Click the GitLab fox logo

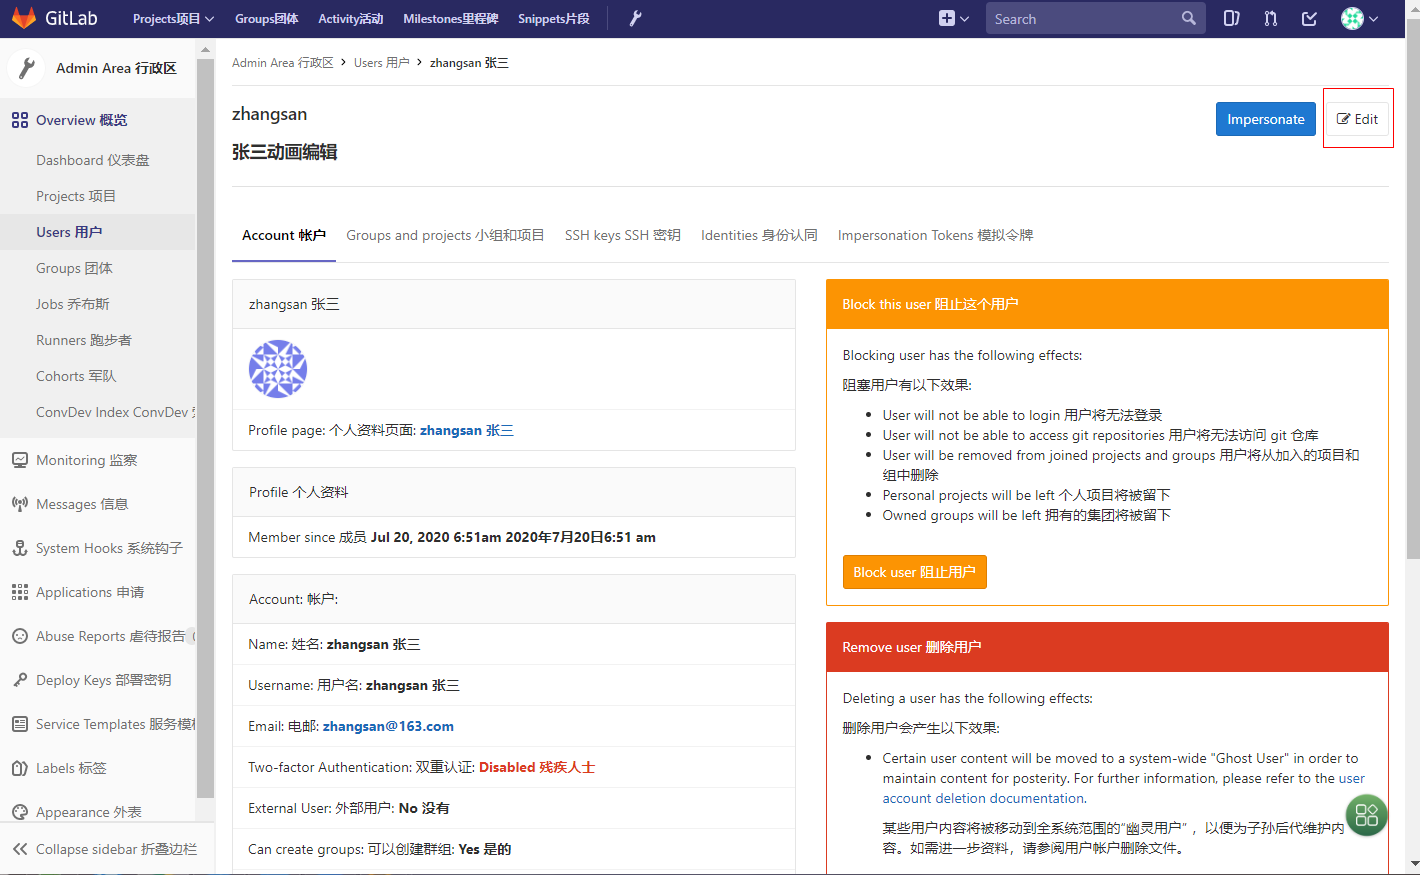coord(24,18)
